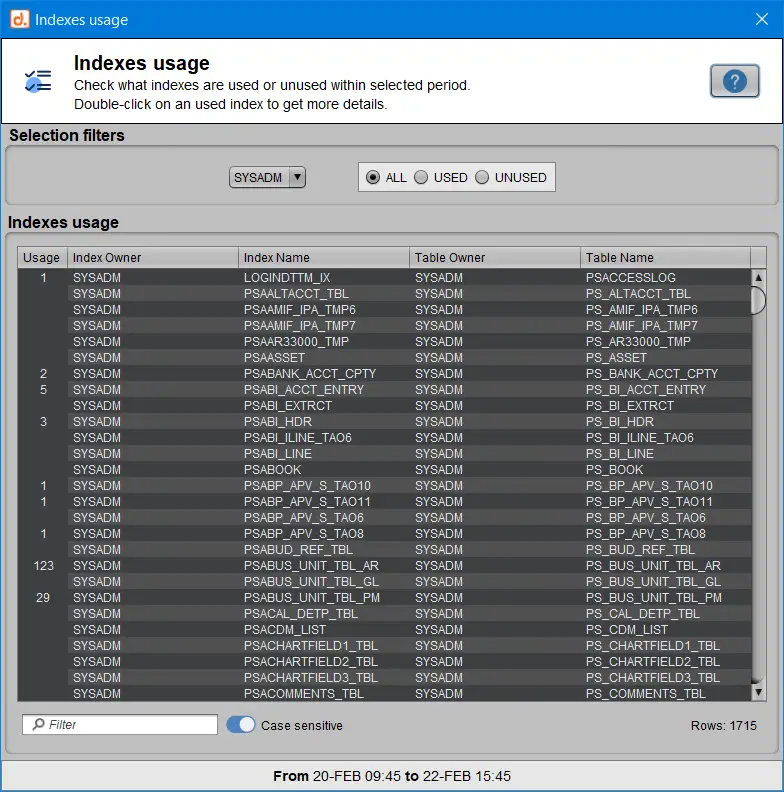This screenshot has height=792, width=784.
Task: Click the date range text in status bar
Action: coord(392,776)
